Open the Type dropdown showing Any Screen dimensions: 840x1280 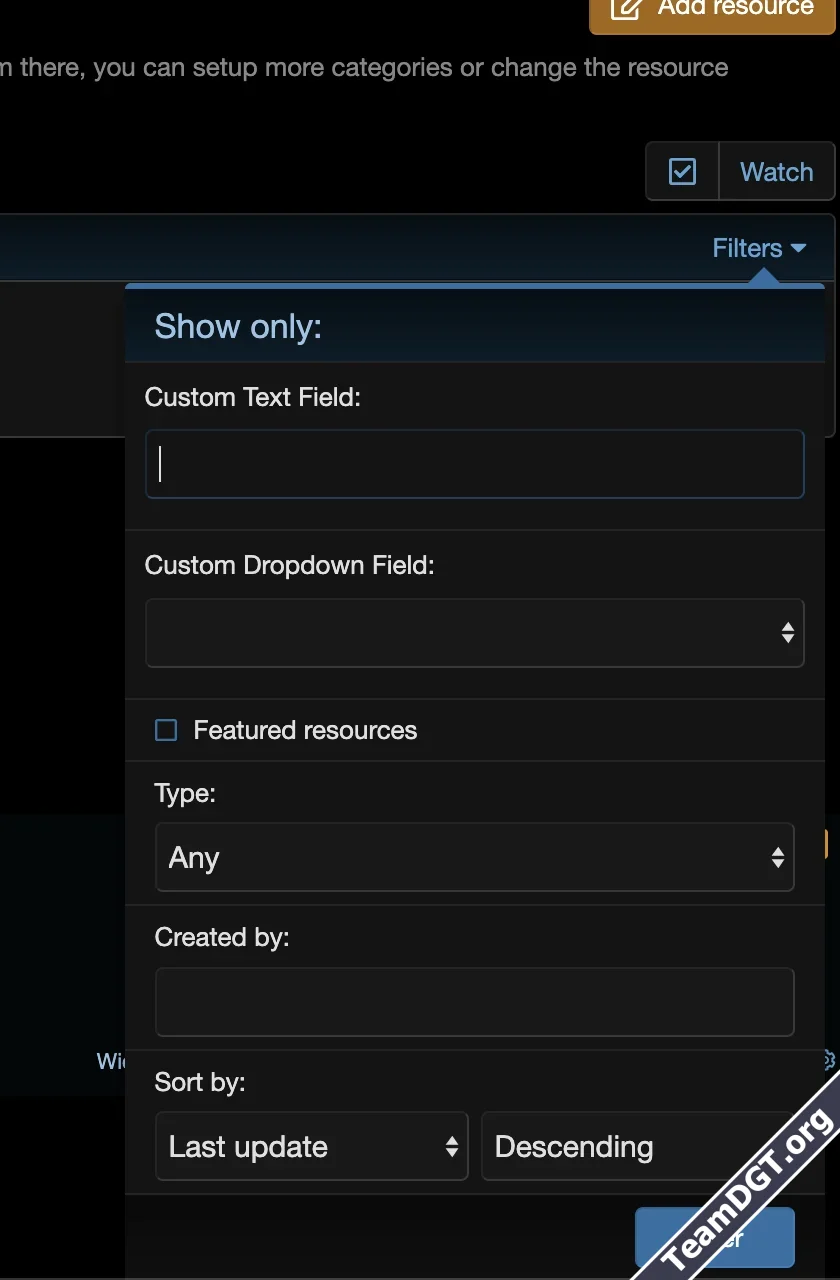point(475,857)
